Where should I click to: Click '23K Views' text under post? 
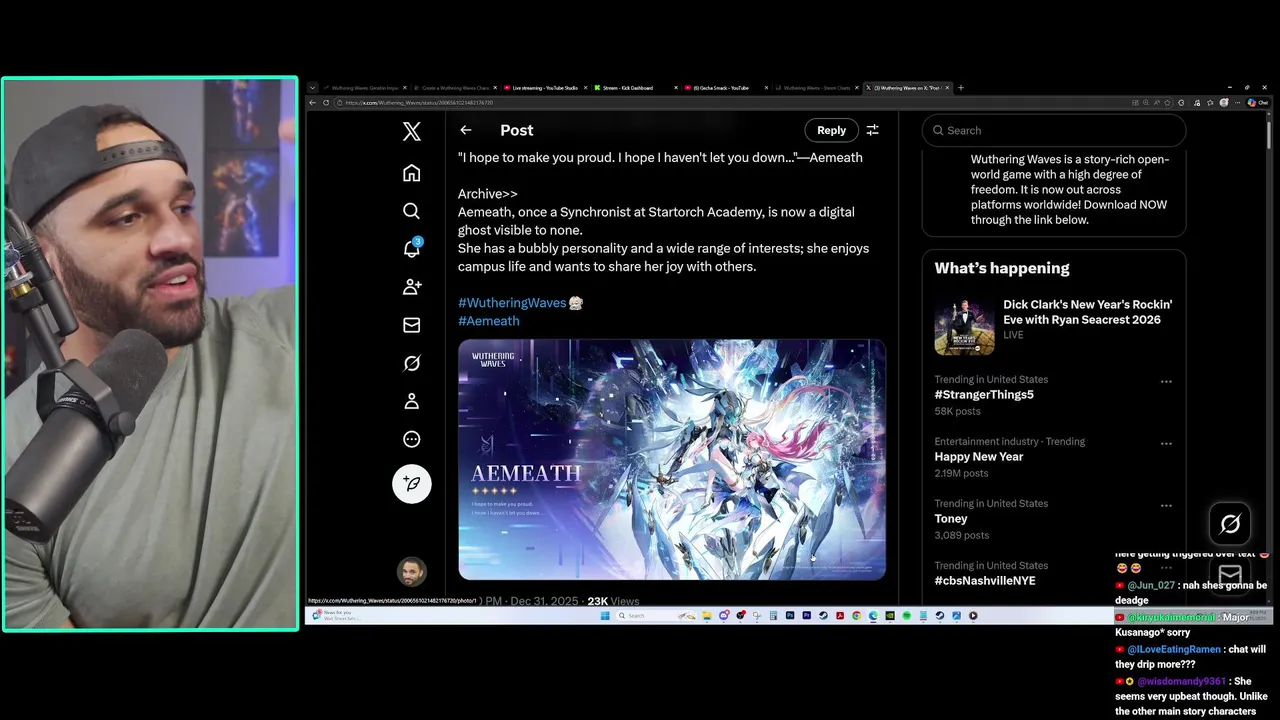tap(613, 601)
